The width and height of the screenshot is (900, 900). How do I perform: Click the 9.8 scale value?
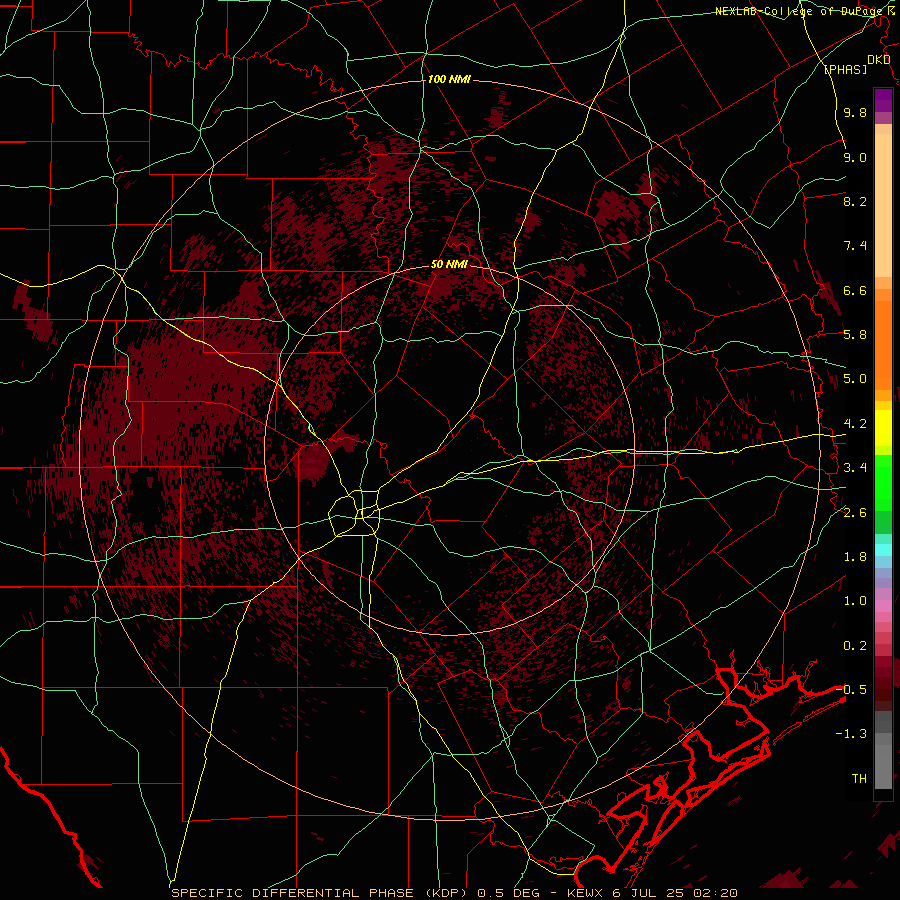855,112
